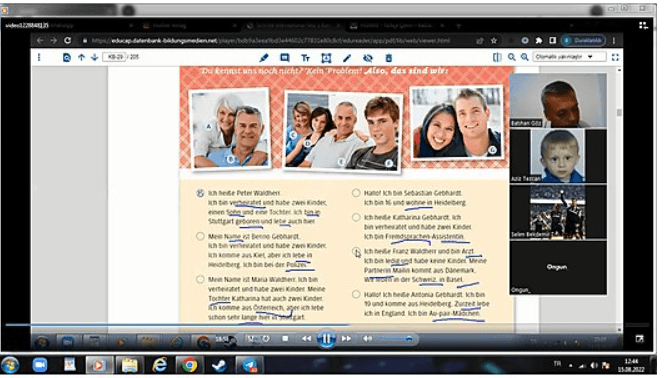Stop video playback with square button
Viewport: 664px width, 378px height.
click(x=285, y=339)
